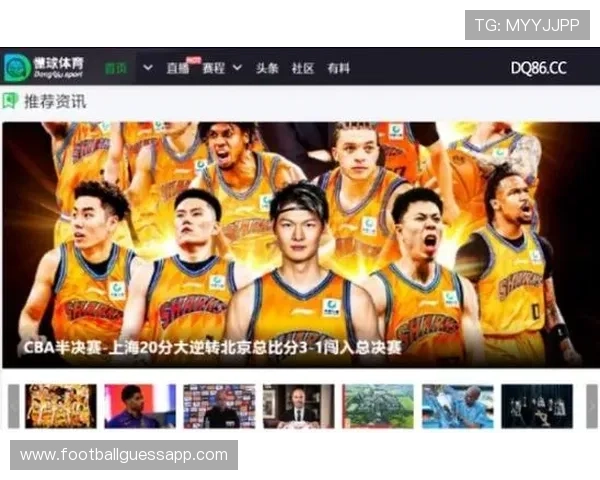
Task: Click the carousel next arrow on right
Action: coord(592,406)
